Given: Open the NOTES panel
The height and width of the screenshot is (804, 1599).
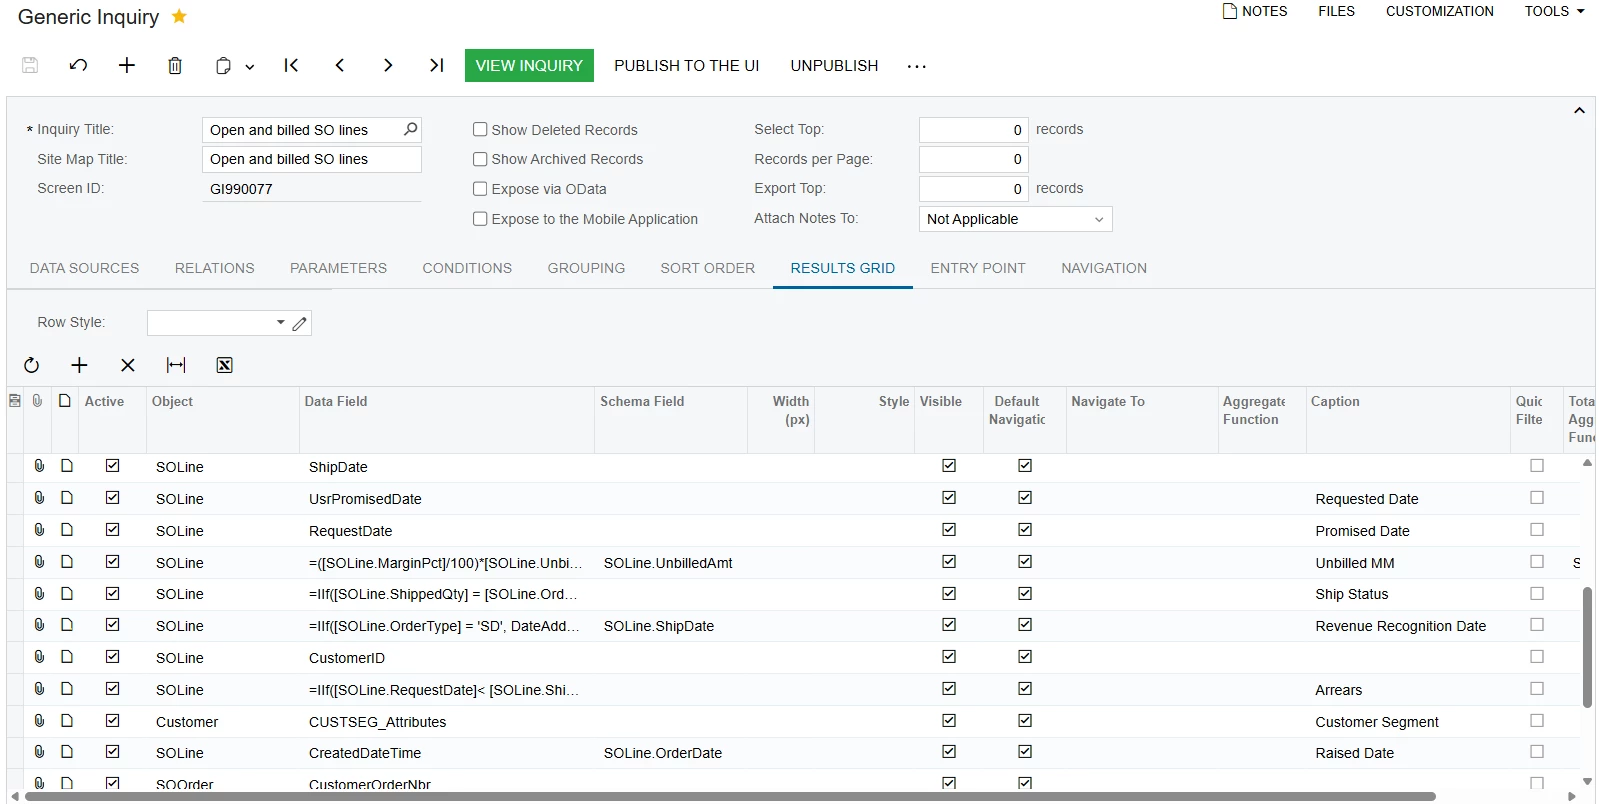Looking at the screenshot, I should (1255, 11).
